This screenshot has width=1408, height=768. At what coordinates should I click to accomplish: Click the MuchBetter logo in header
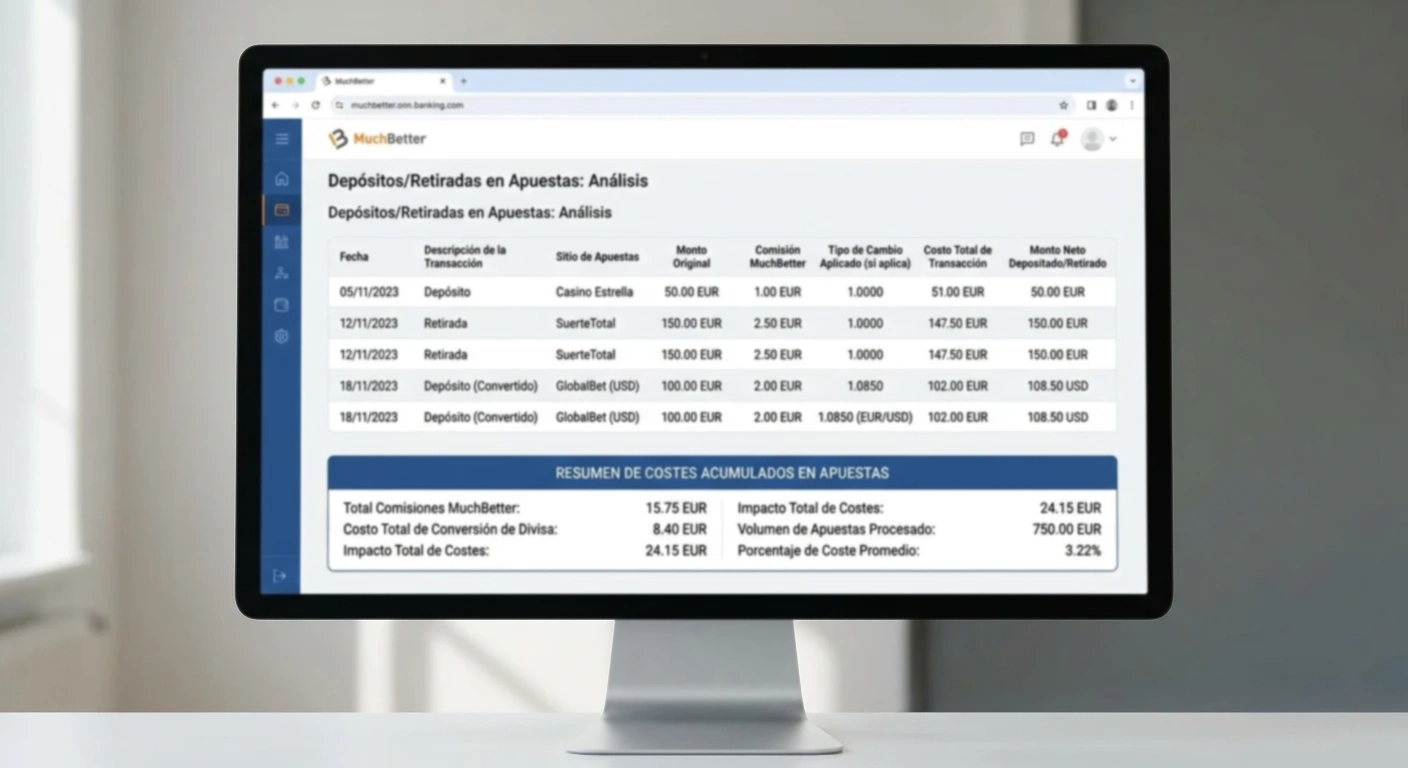click(x=378, y=139)
